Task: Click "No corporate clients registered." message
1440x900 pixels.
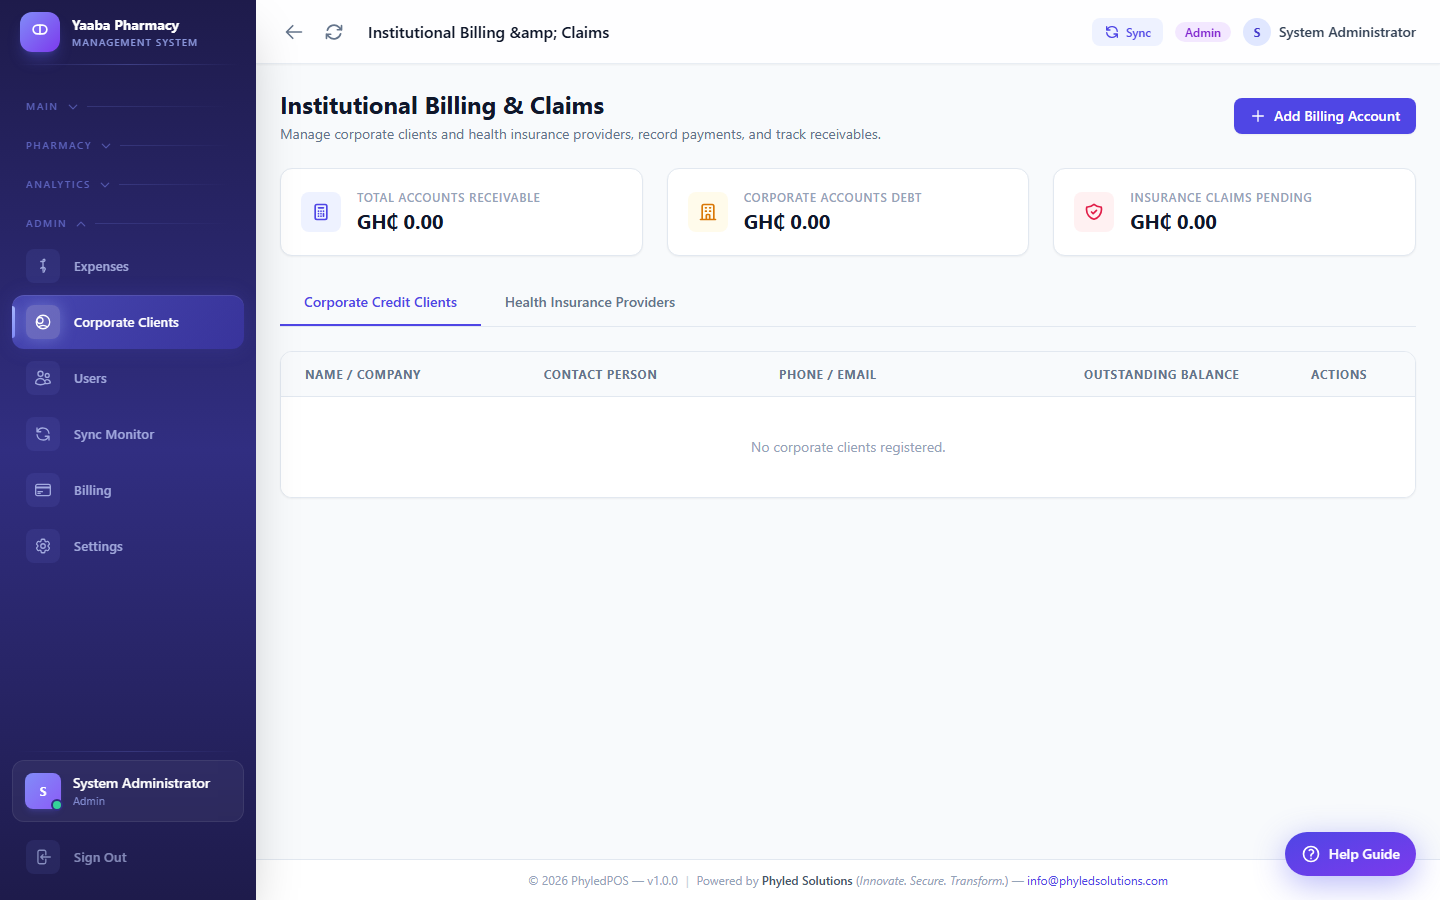Action: (x=848, y=447)
